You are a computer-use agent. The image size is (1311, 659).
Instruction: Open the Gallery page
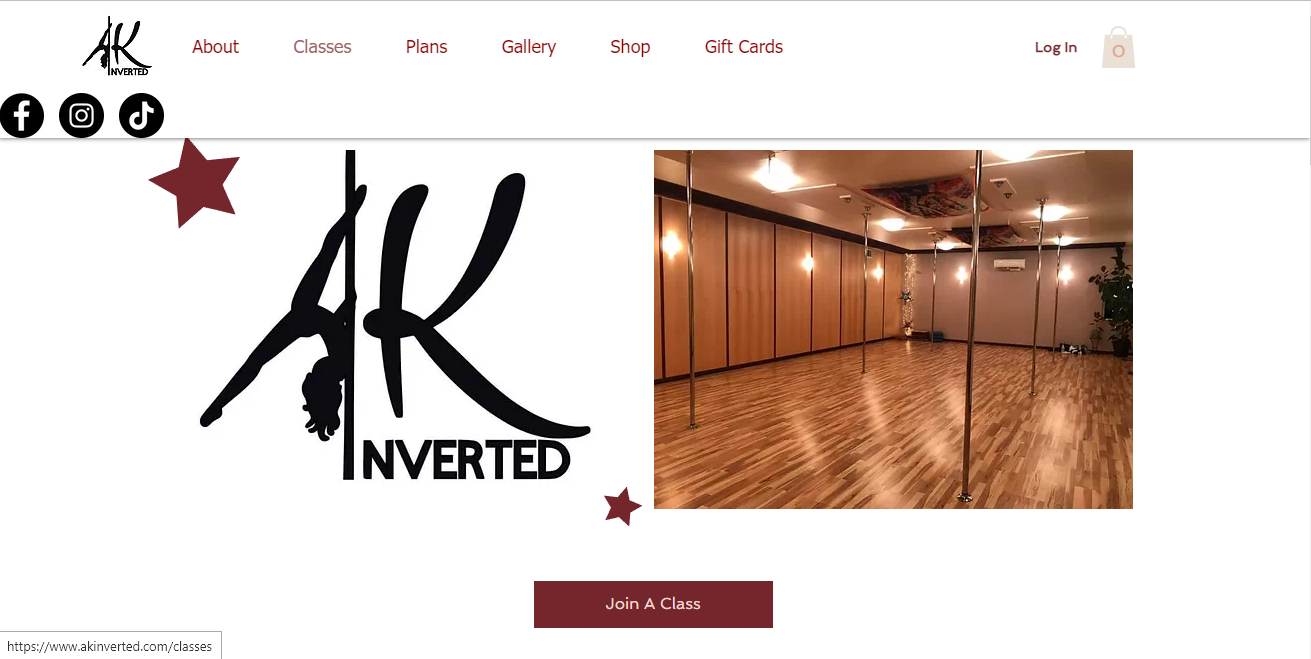tap(529, 47)
